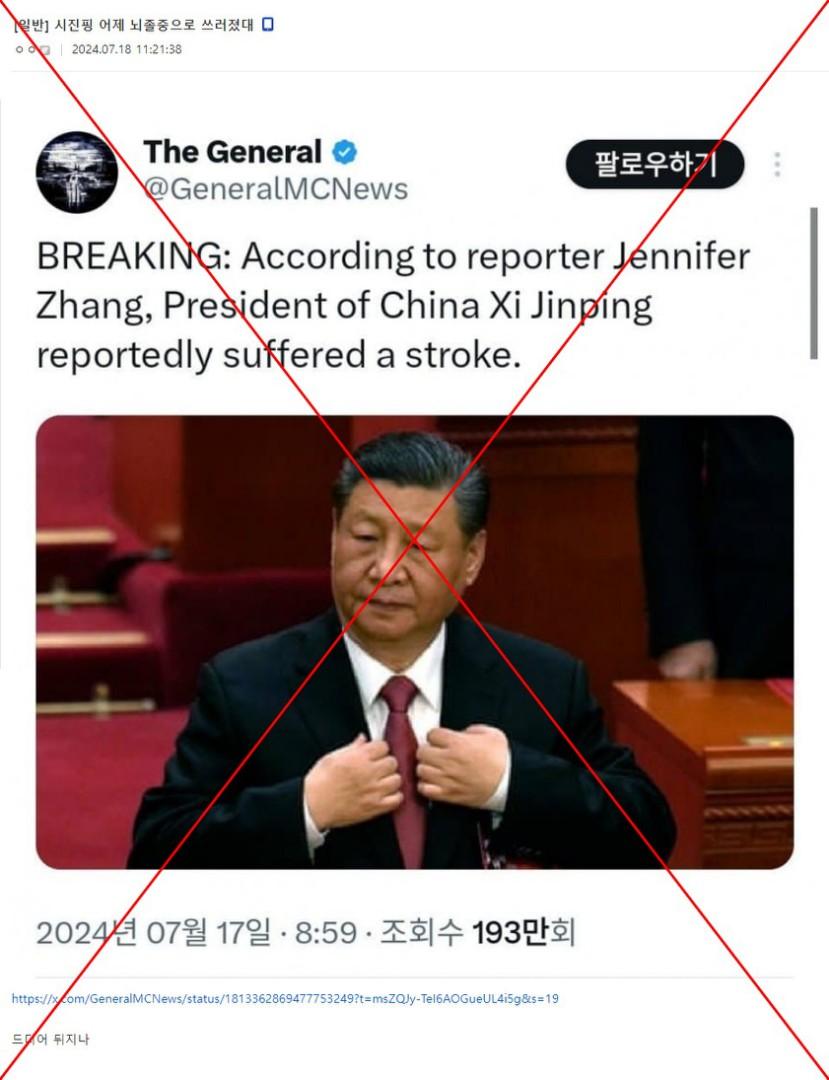Open The General's skull profile avatar
The width and height of the screenshot is (829, 1080).
tap(76, 171)
